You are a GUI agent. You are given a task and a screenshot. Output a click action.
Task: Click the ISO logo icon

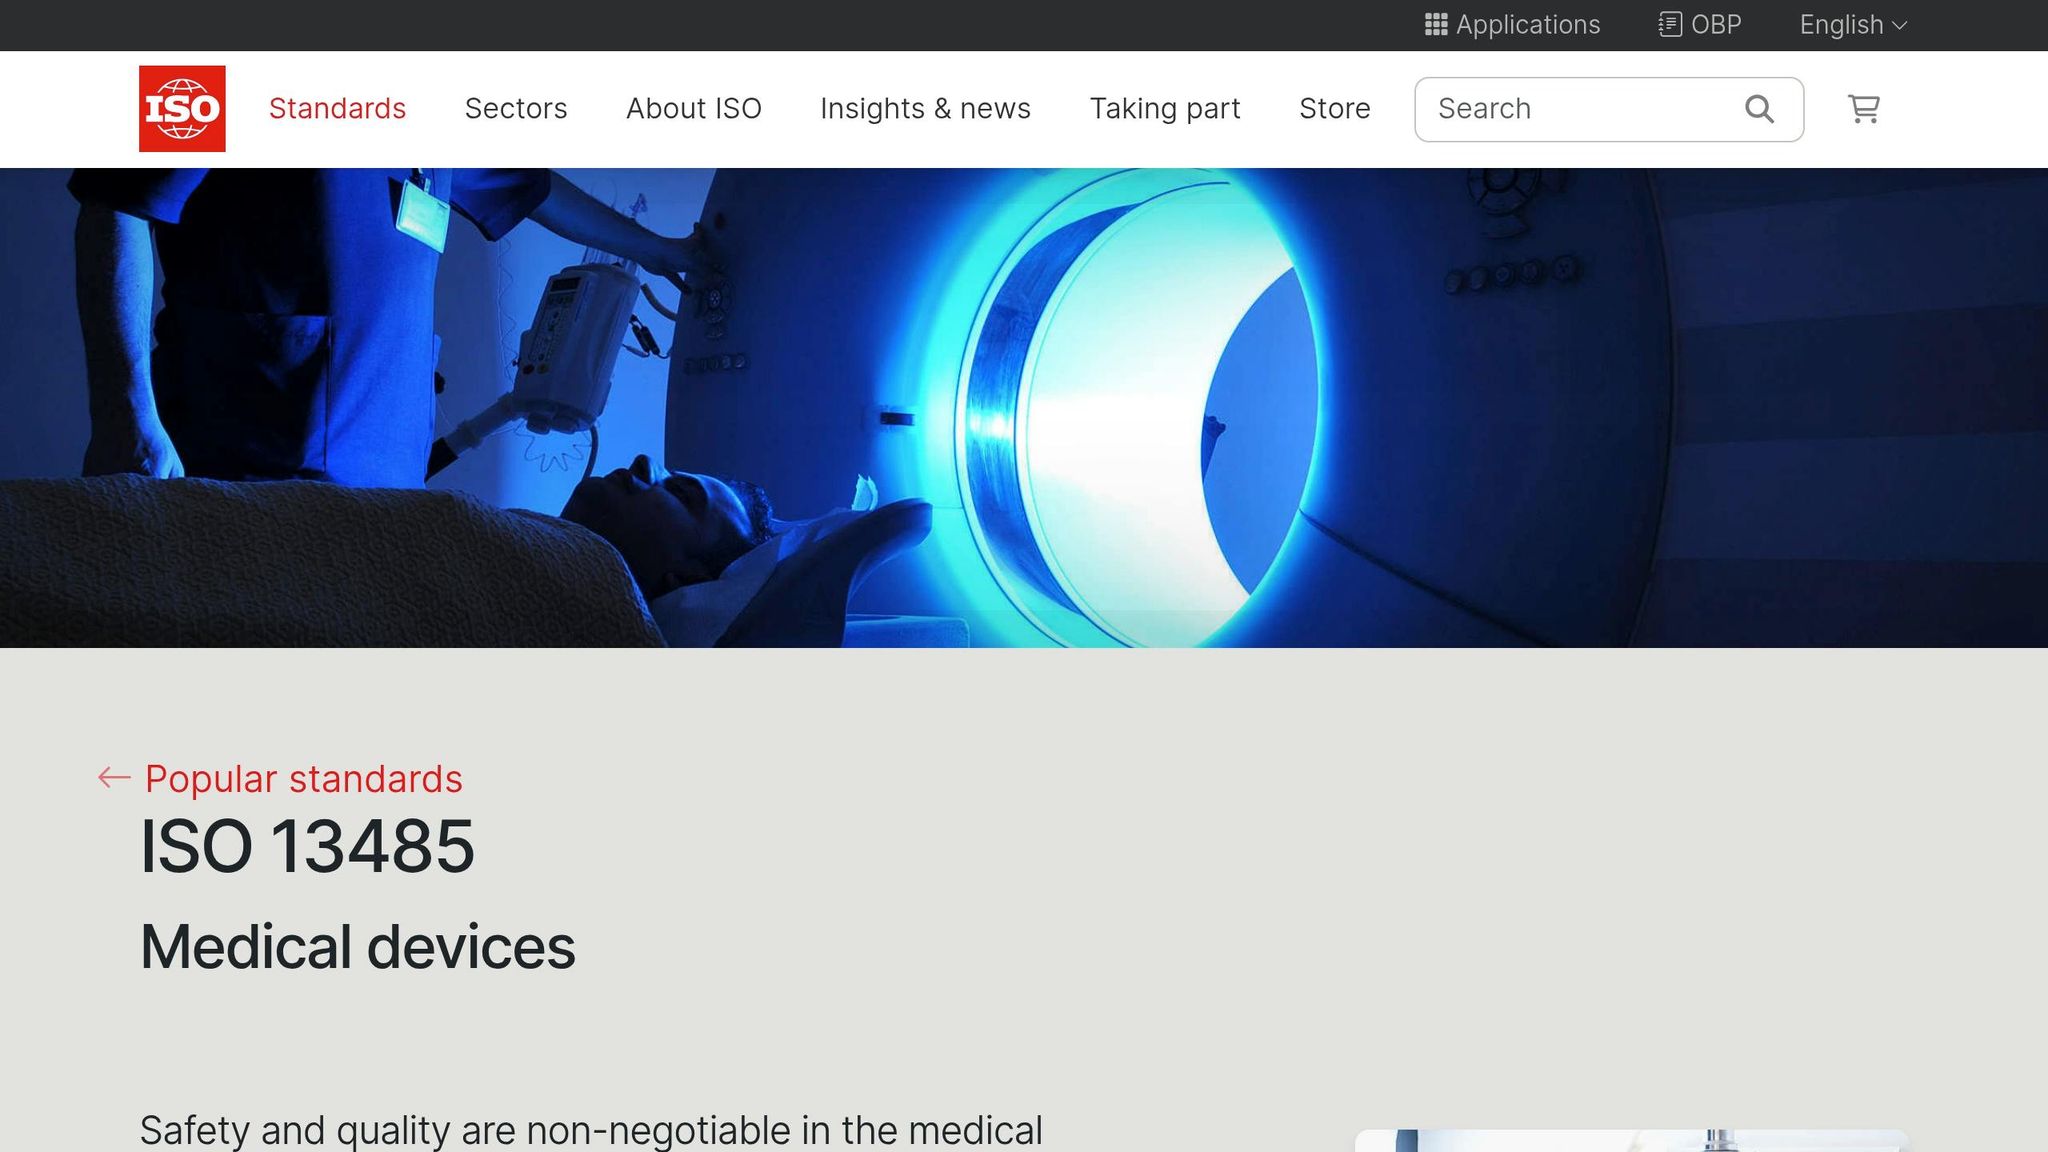coord(182,109)
